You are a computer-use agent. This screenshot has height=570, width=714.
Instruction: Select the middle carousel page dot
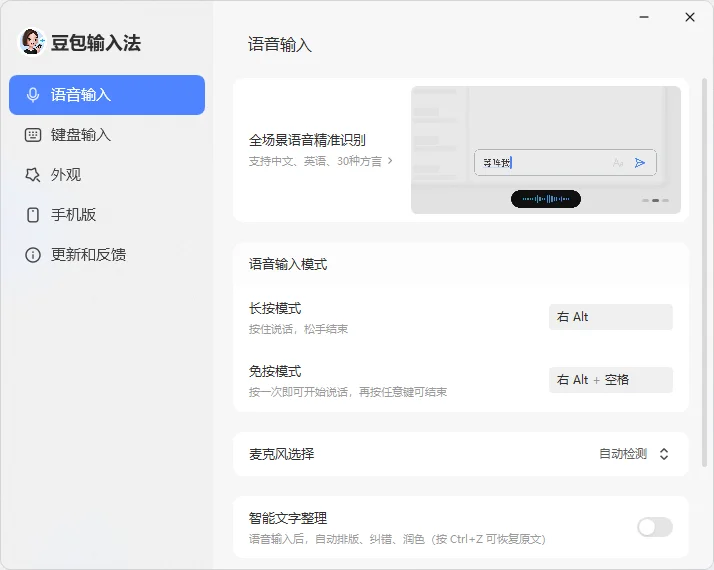coord(655,200)
